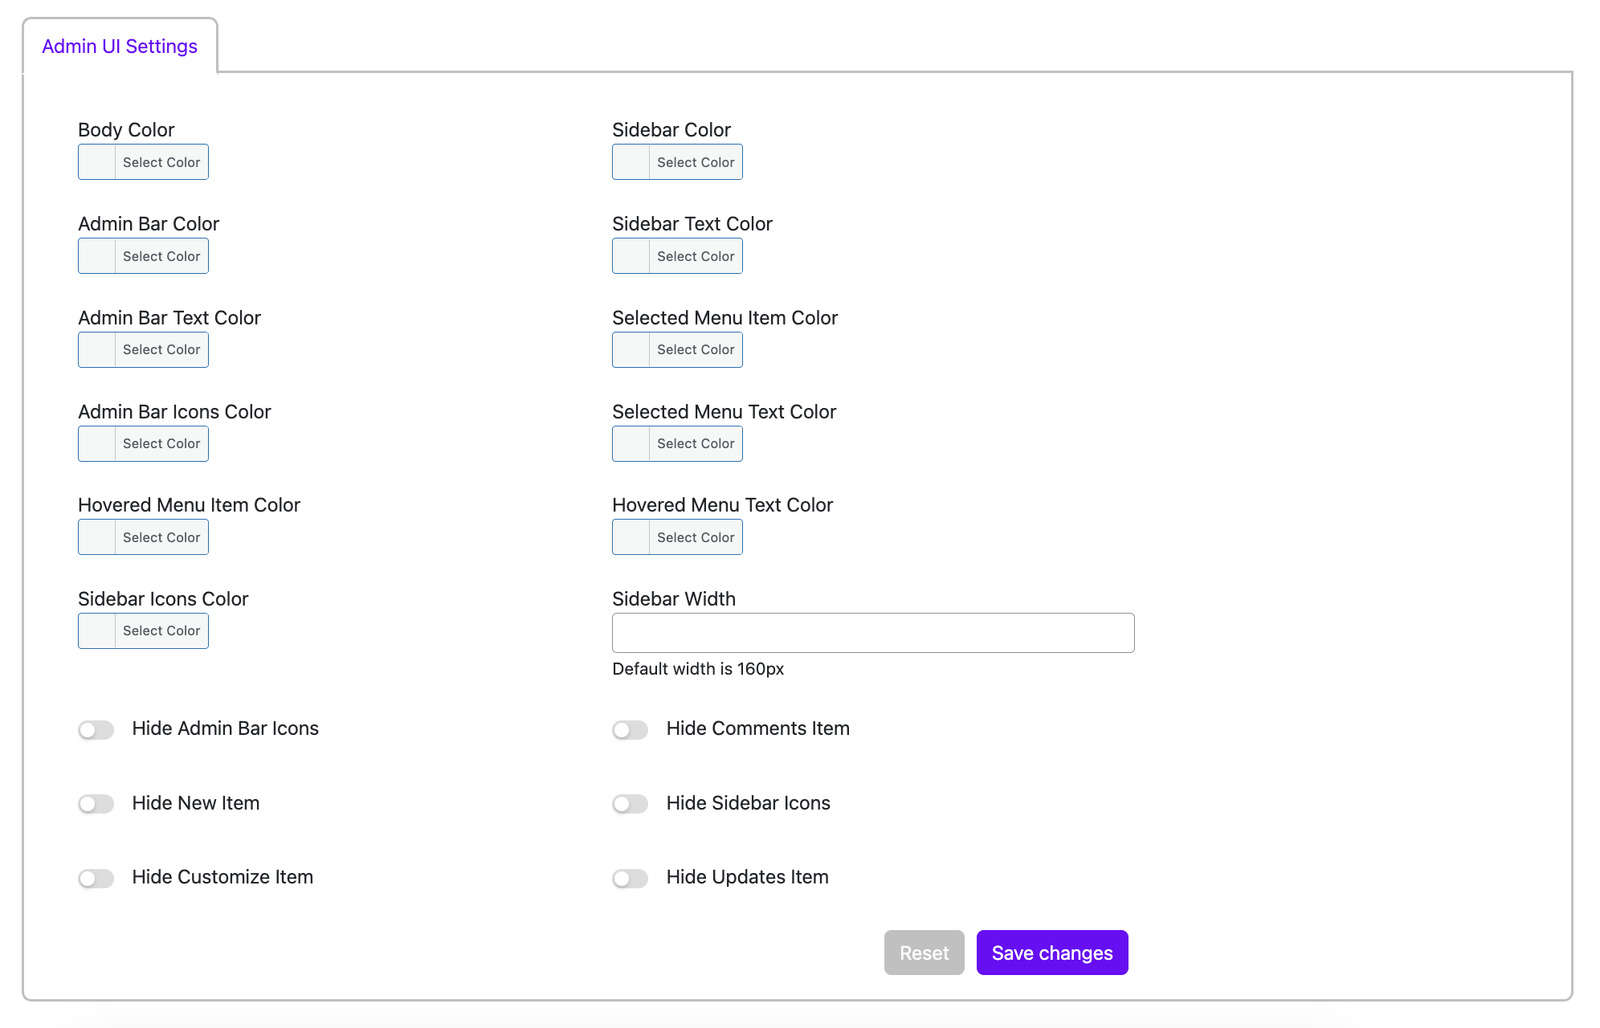Turn on Hide Updates Item
This screenshot has width=1600, height=1028.
tap(630, 877)
